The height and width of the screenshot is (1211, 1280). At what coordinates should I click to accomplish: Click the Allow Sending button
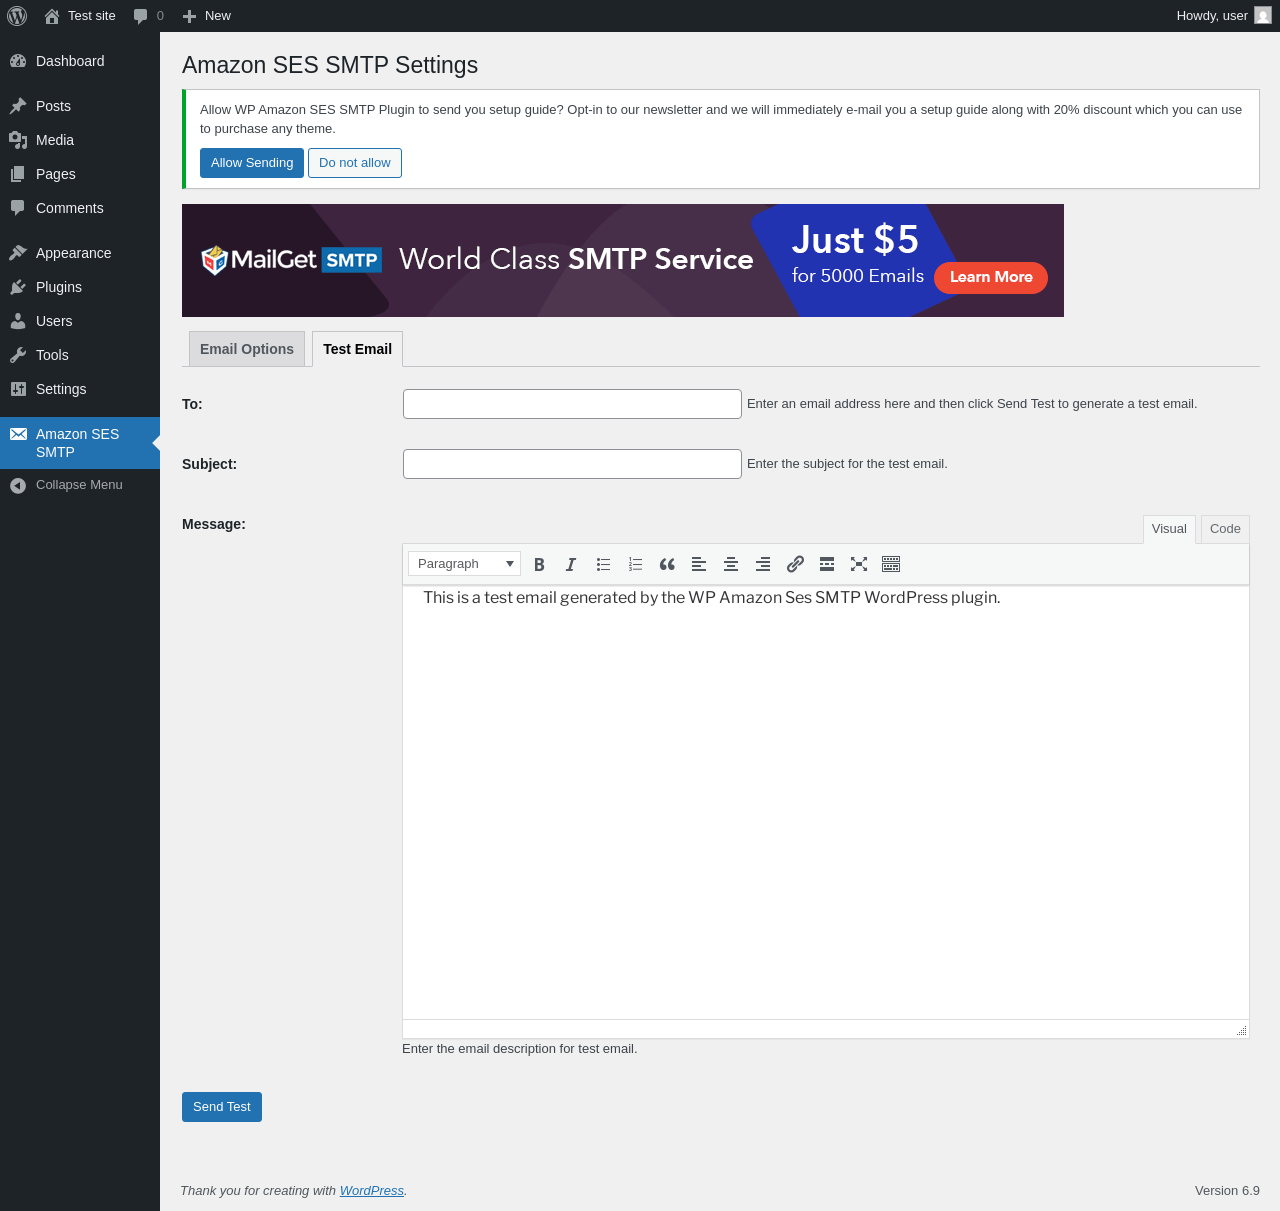click(x=252, y=163)
